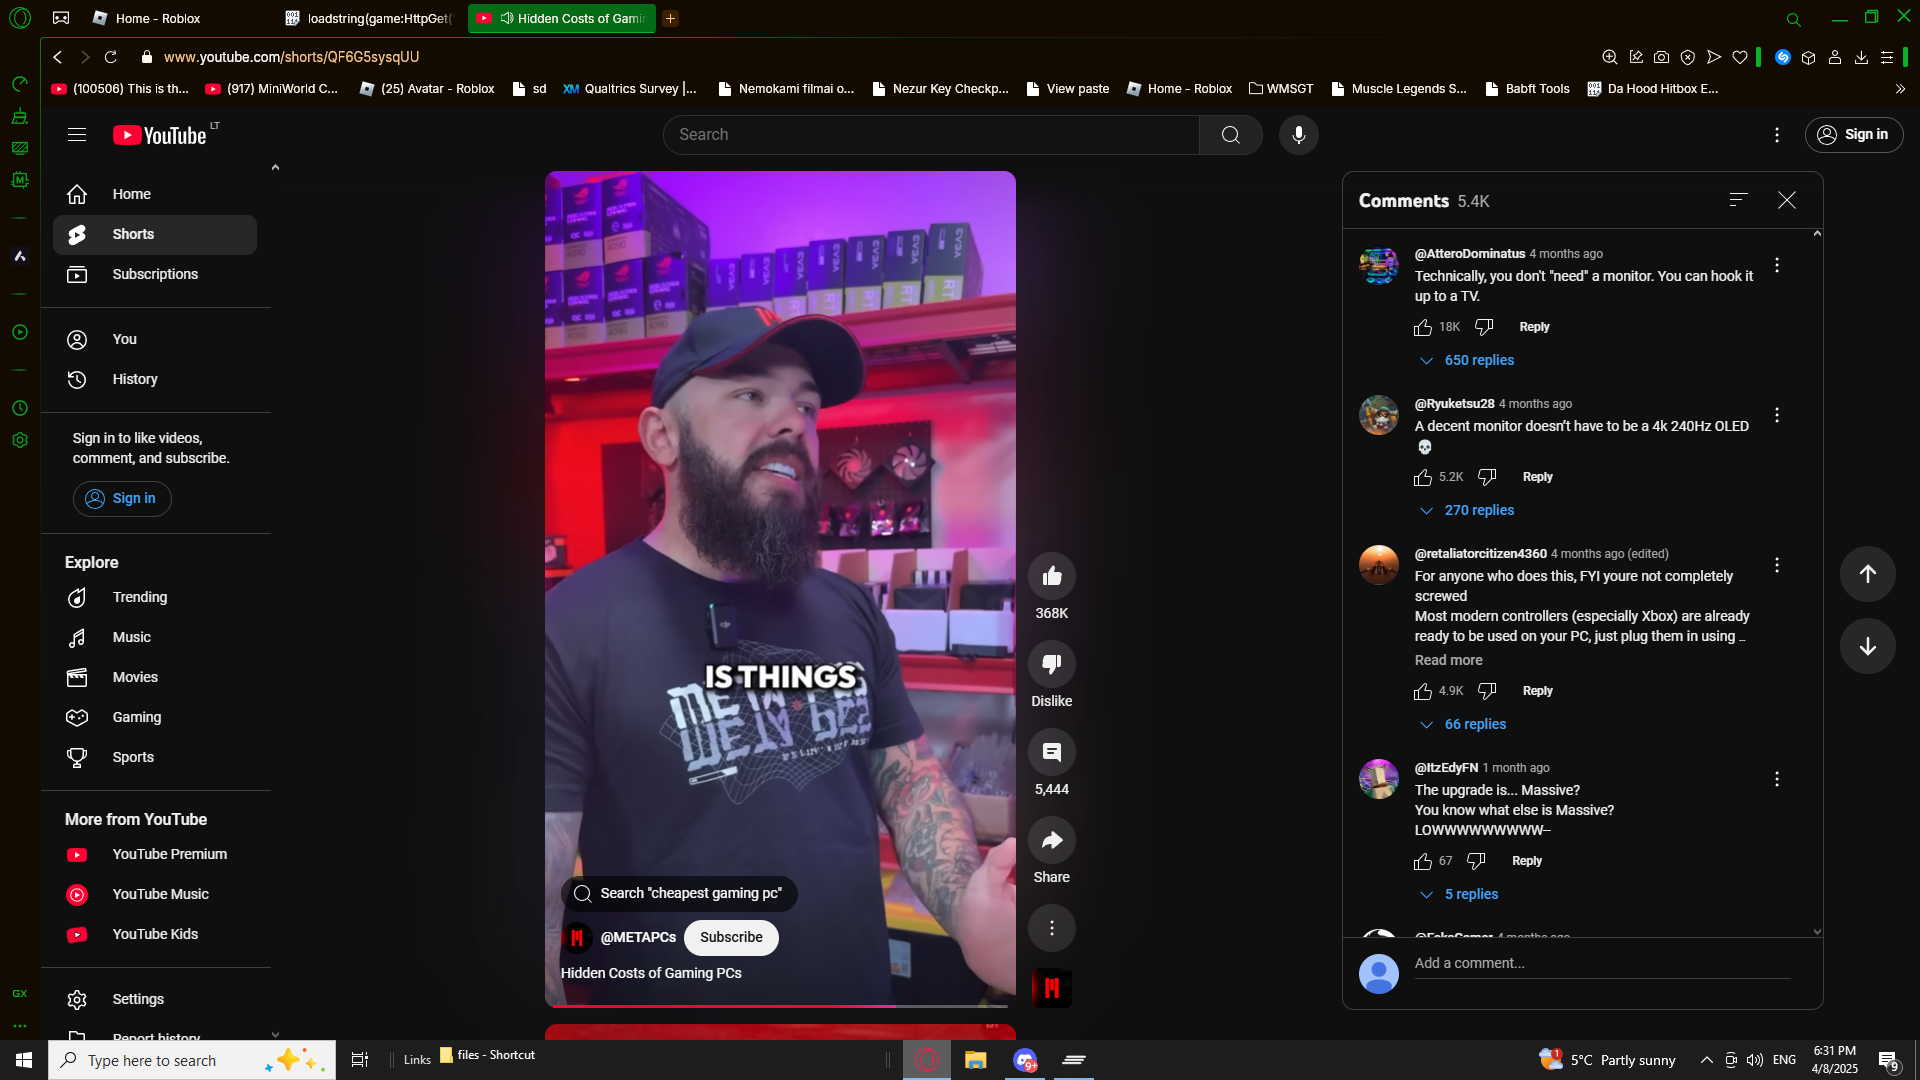Thumbs down the @Ryuketsu28 comment
Image resolution: width=1920 pixels, height=1080 pixels.
pos(1487,477)
